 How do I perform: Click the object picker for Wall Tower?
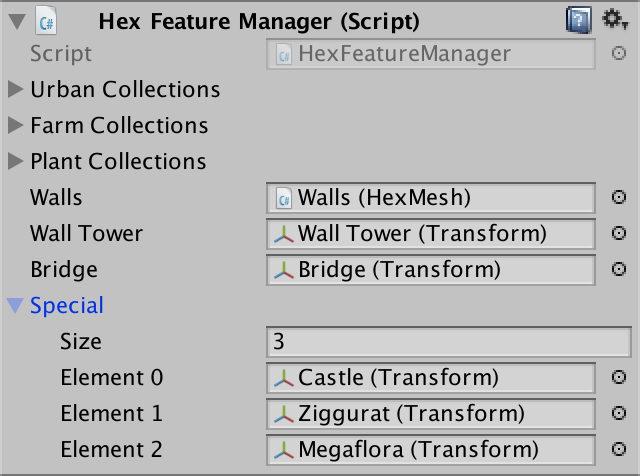[x=619, y=233]
